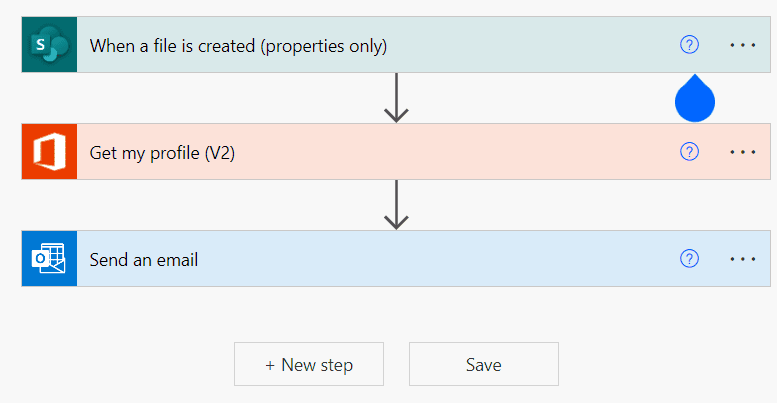Viewport: 777px width, 403px height.
Task: Insert a step after the SharePoint trigger arrow
Action: 397,98
